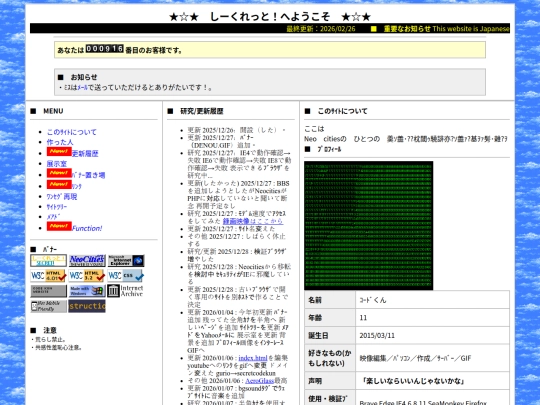Click the 声明 table header cell

click(330, 381)
